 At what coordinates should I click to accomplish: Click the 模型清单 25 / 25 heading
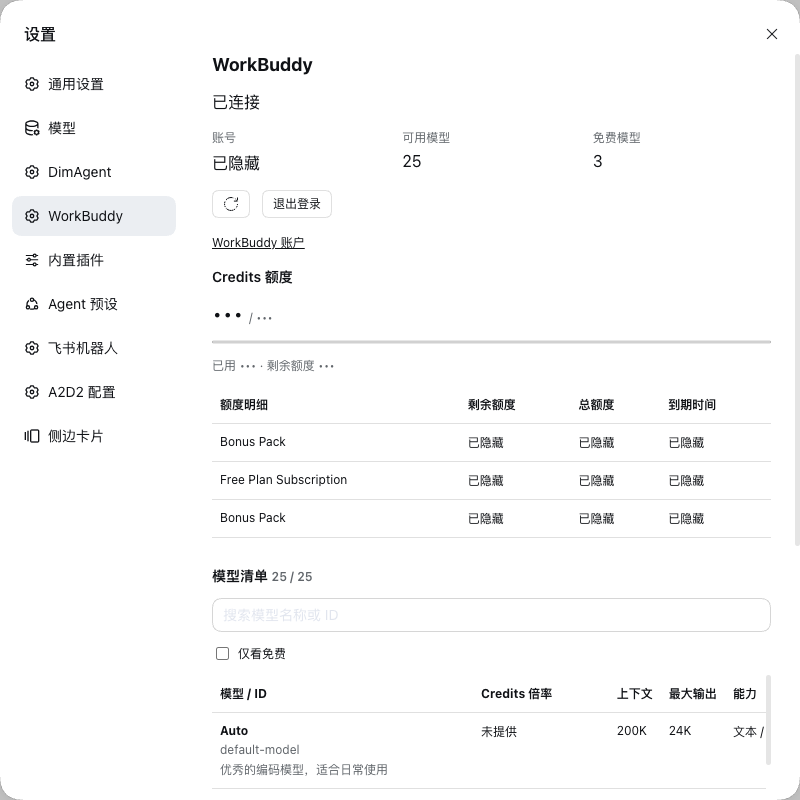[x=262, y=577]
